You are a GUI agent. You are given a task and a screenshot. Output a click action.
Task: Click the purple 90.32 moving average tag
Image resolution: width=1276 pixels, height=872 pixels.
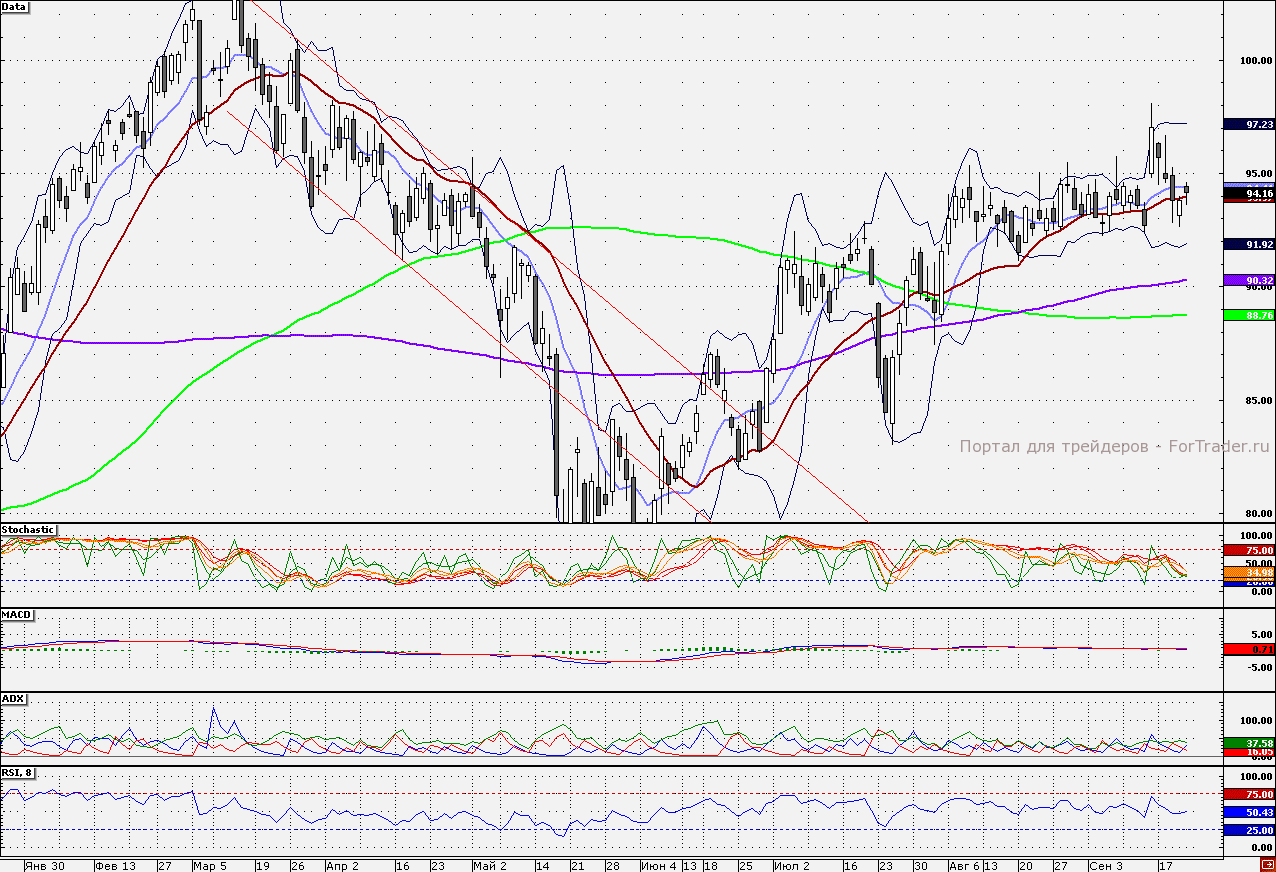pyautogui.click(x=1248, y=280)
